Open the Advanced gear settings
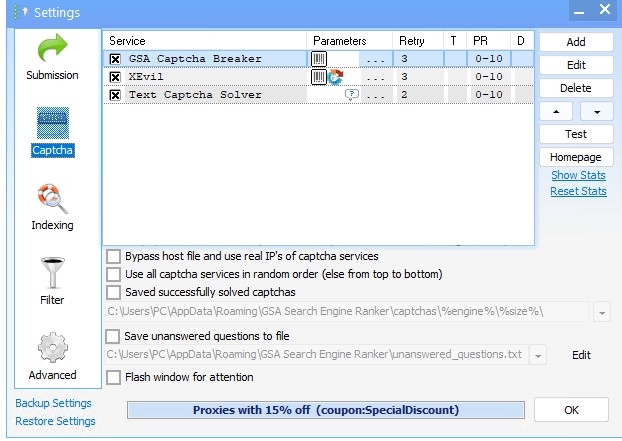This screenshot has height=441, width=622. coord(52,355)
